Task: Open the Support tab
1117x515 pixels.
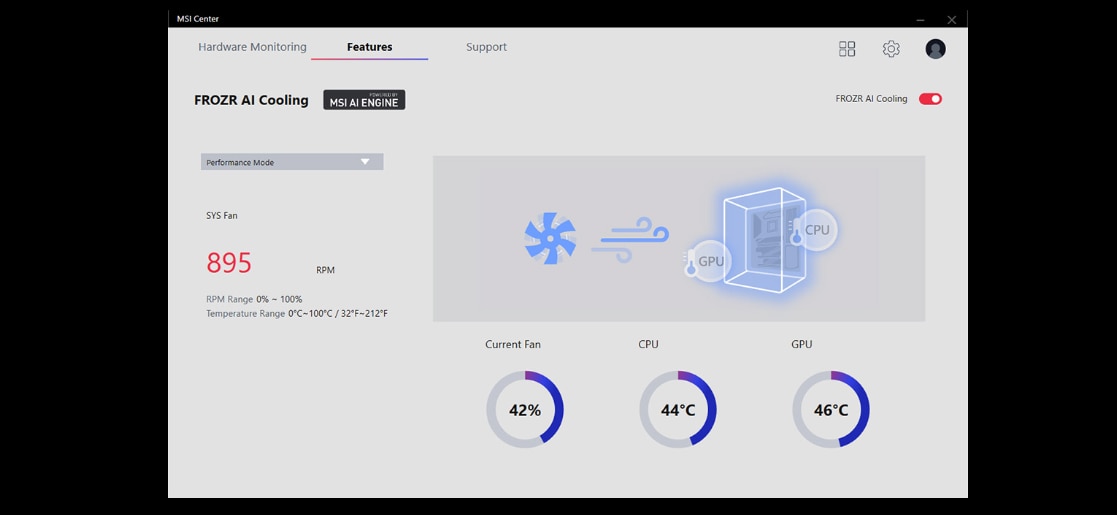Action: (486, 47)
